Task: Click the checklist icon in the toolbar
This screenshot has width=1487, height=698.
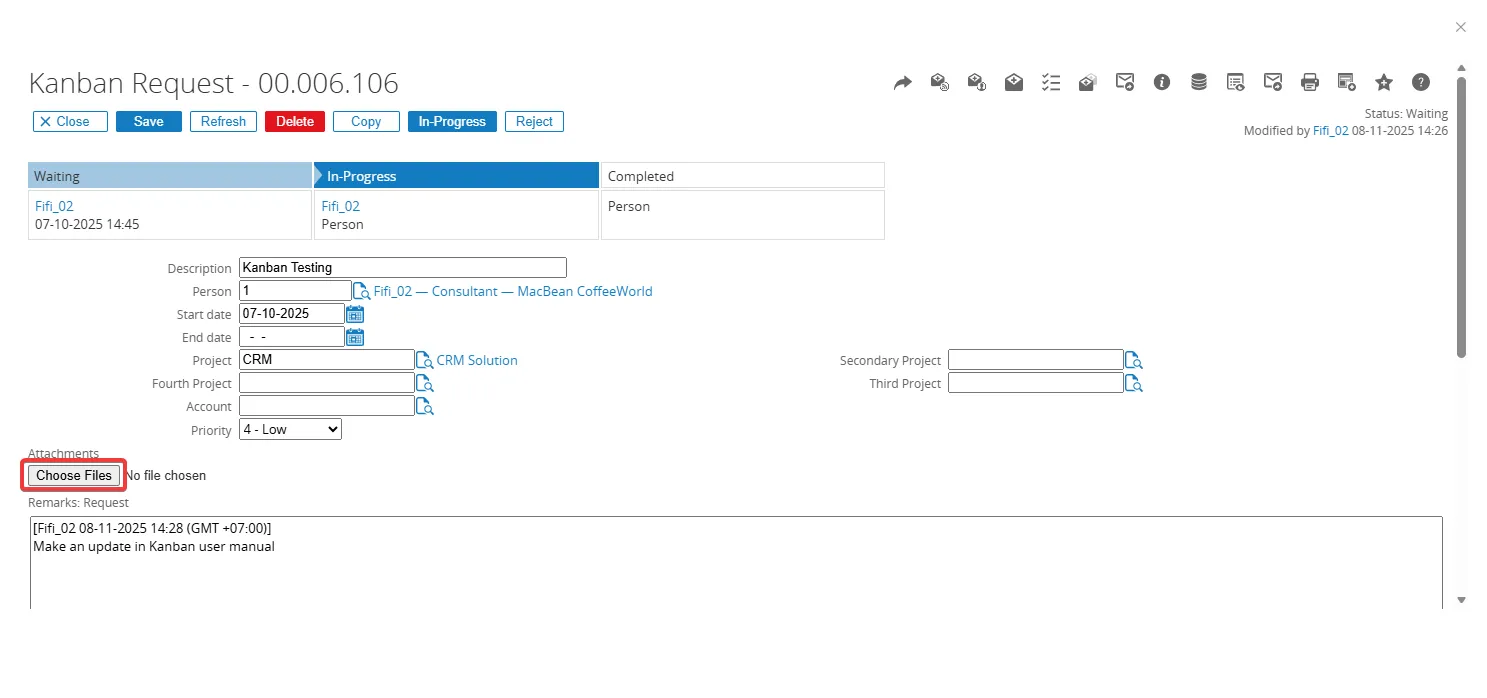Action: [1051, 82]
